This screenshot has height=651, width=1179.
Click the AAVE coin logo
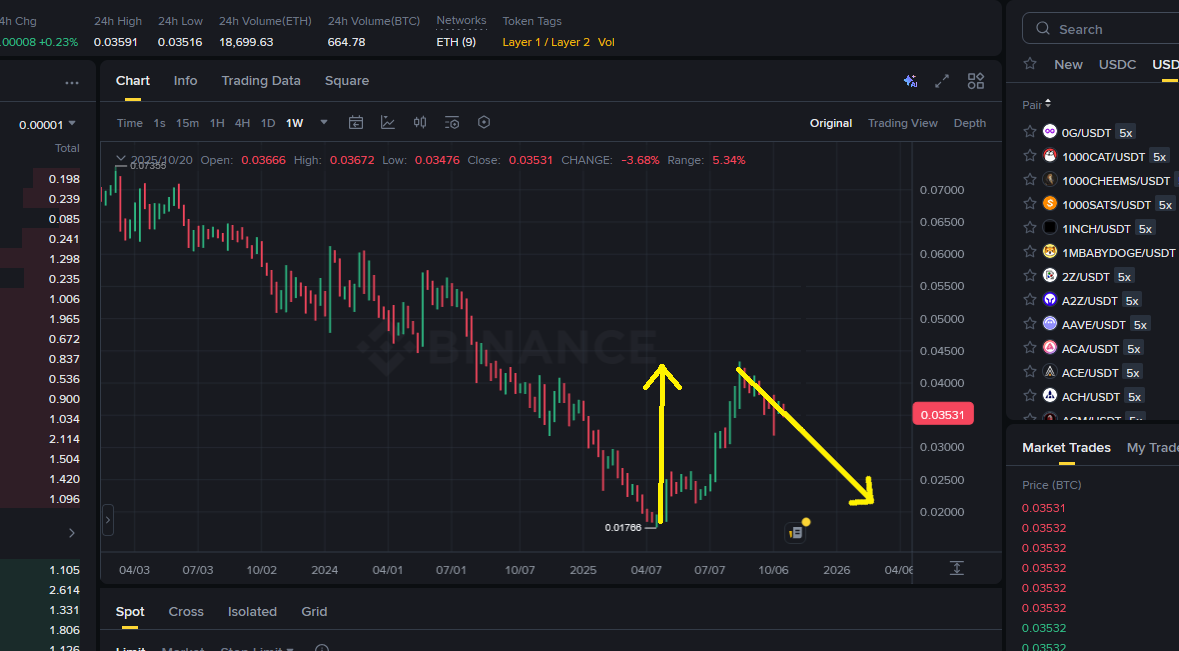coord(1050,324)
